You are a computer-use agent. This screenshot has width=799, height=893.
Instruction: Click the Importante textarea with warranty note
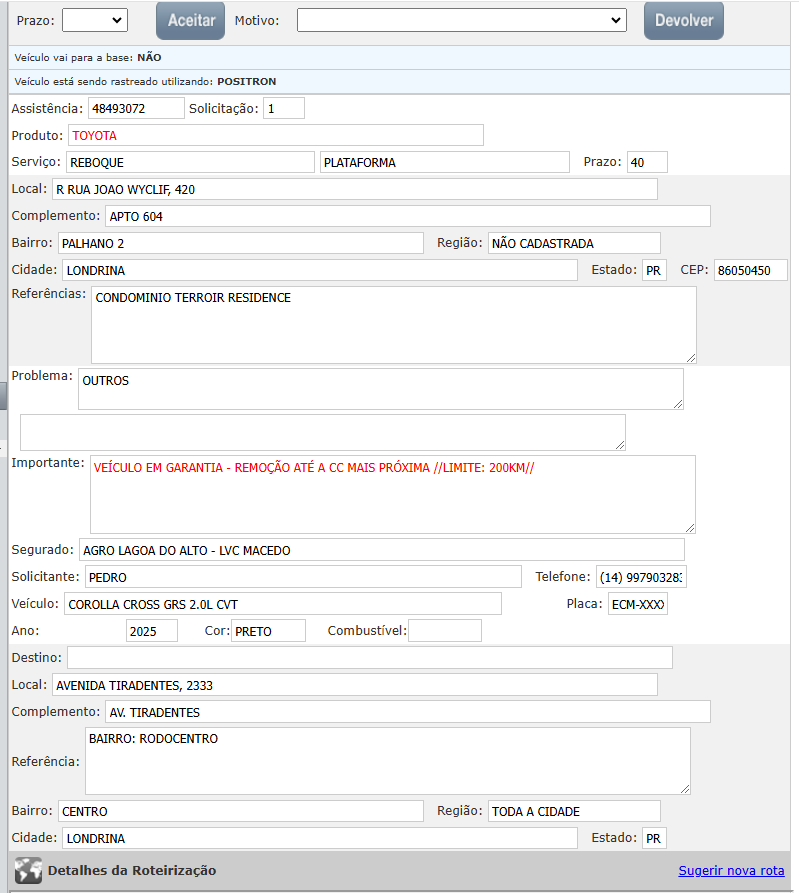(392, 494)
